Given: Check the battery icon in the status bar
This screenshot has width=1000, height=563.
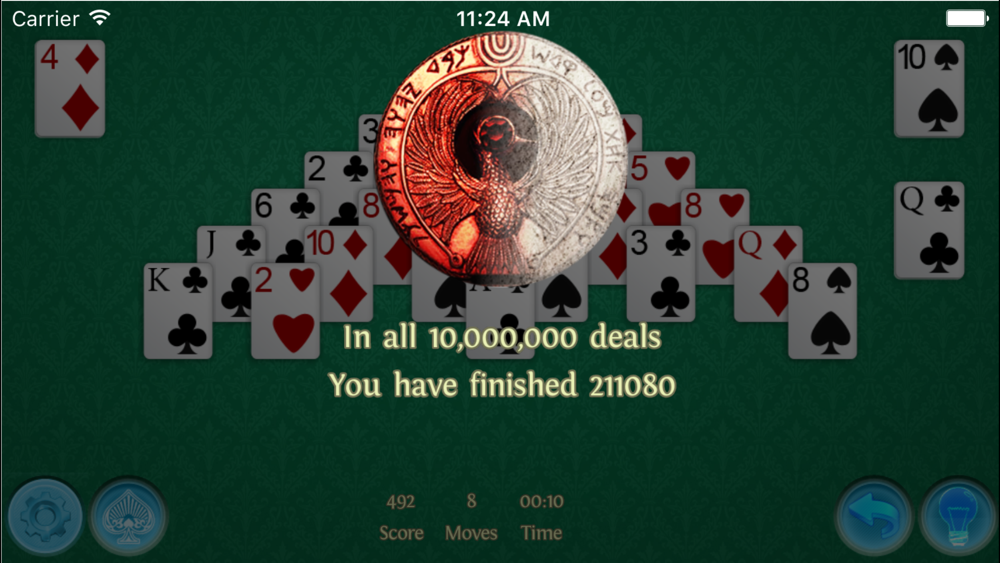Looking at the screenshot, I should (x=967, y=18).
